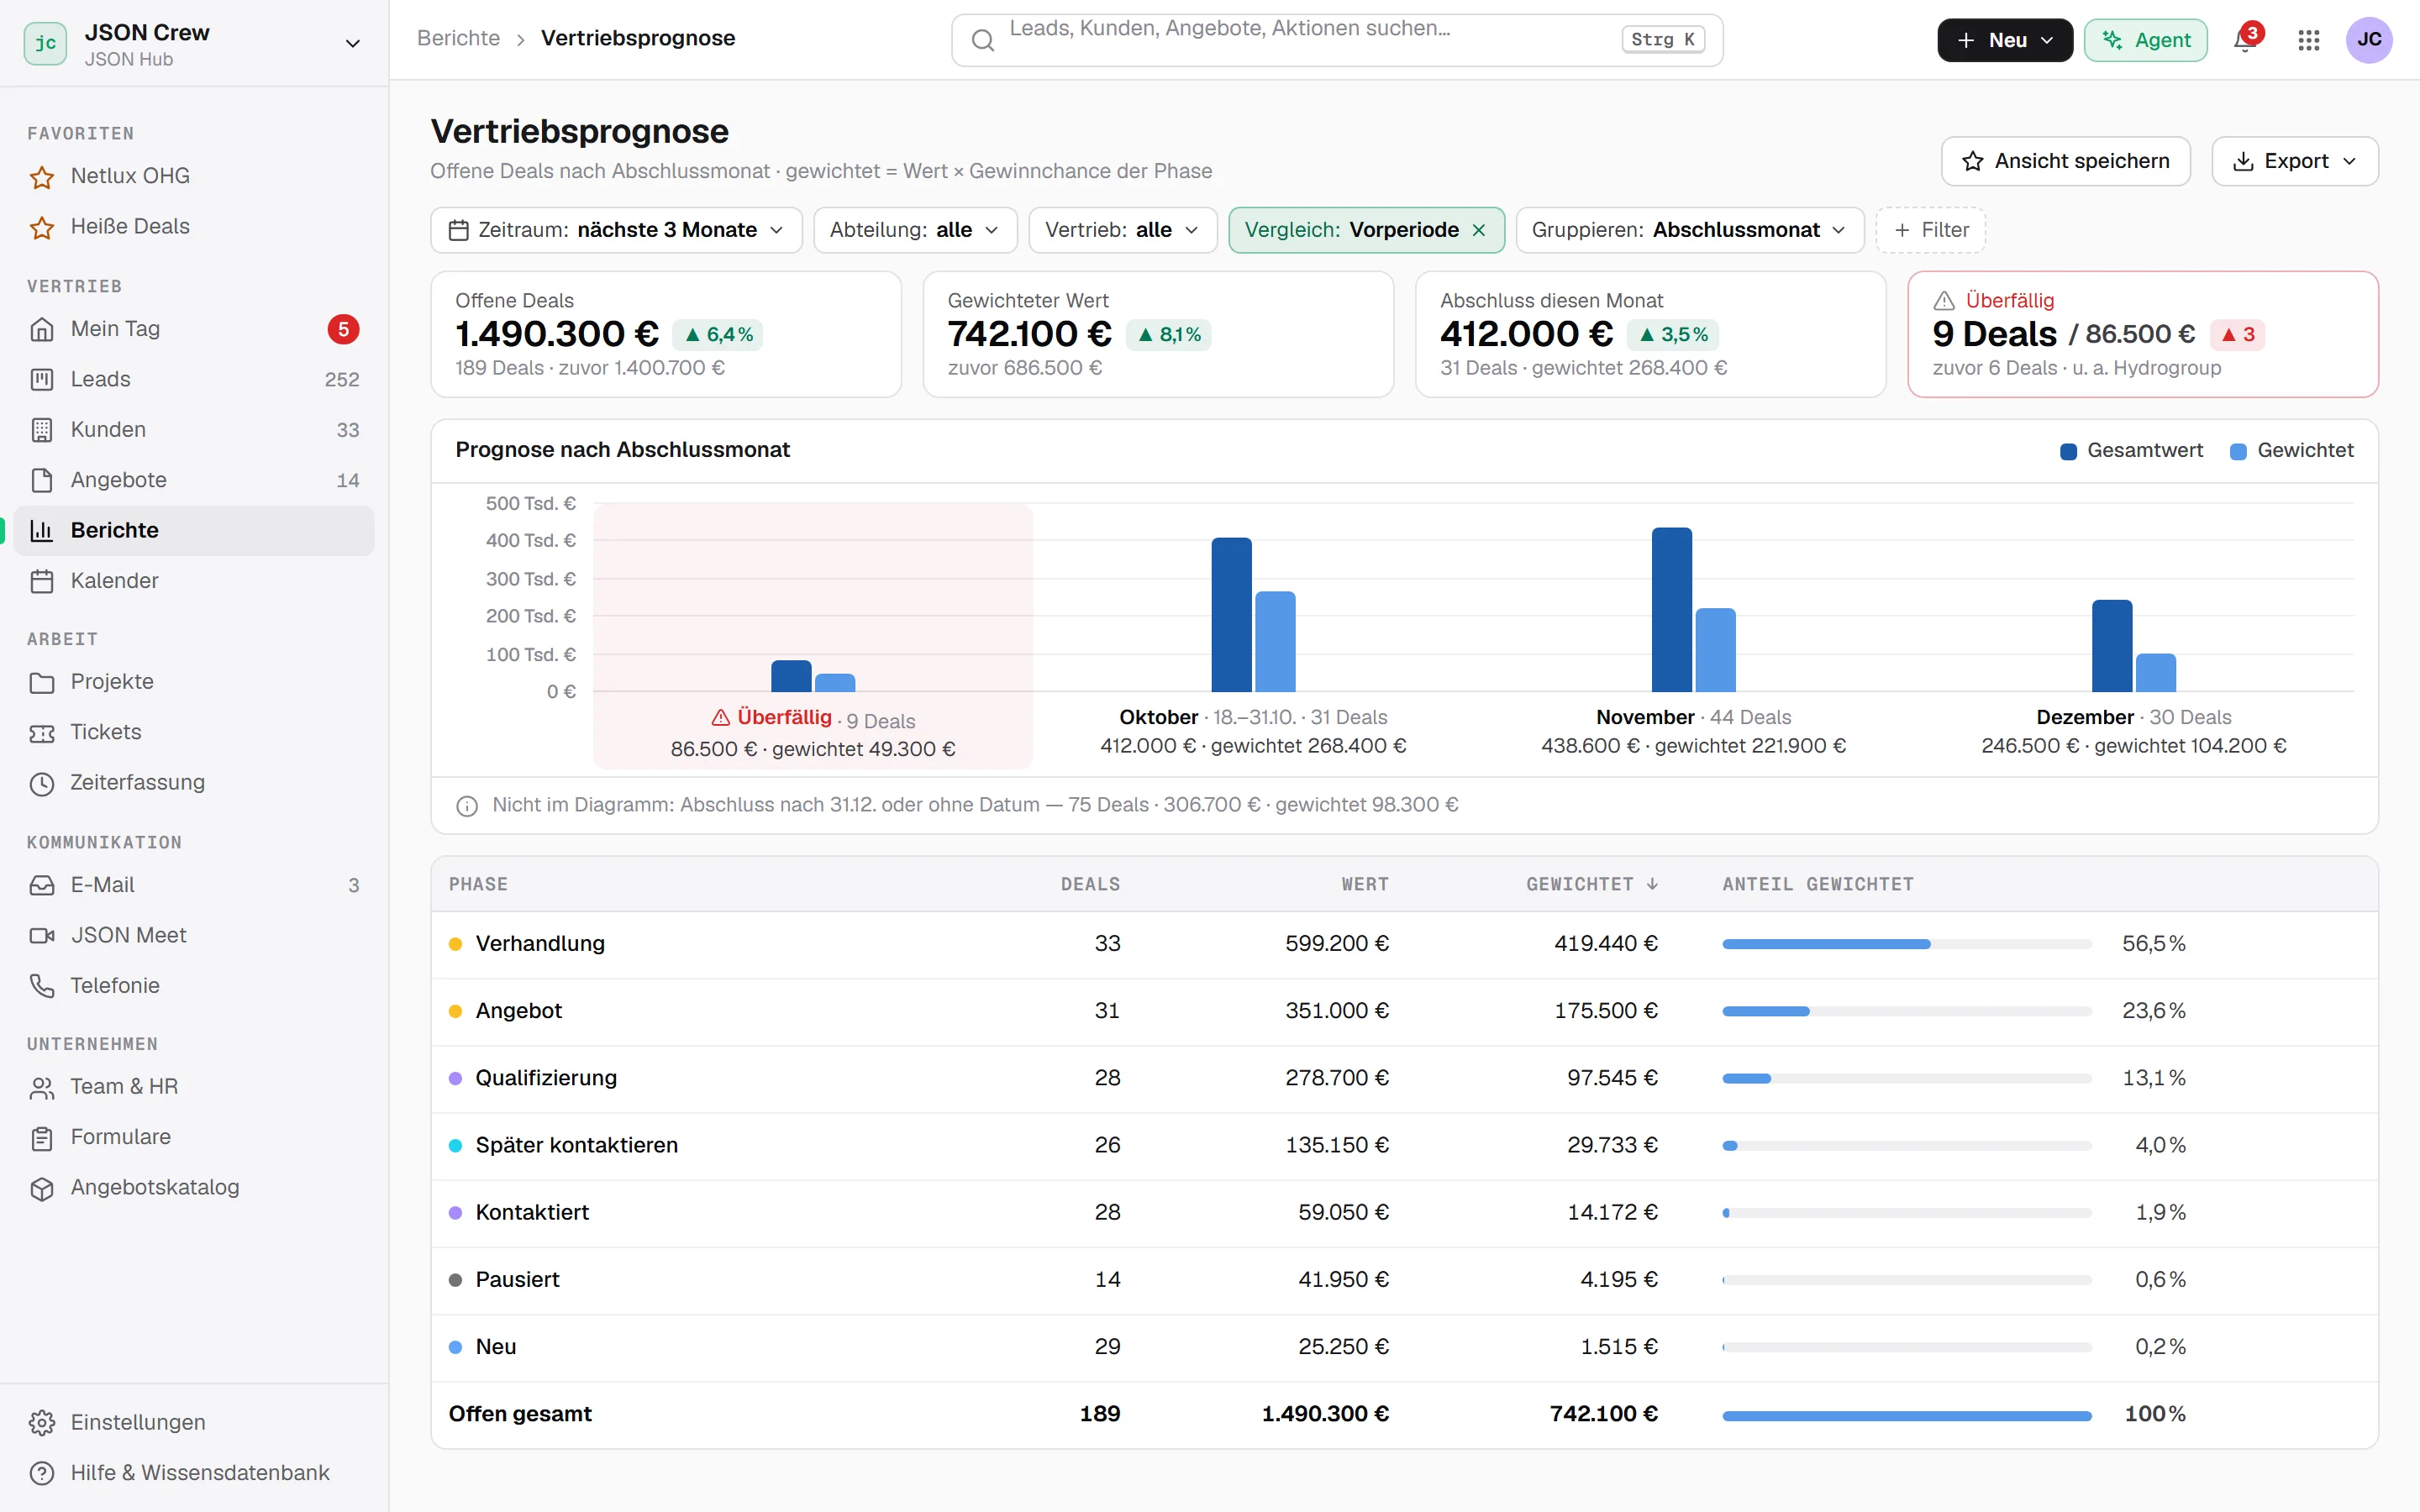Open Zeiterfassung clock entry
The image size is (2420, 1512).
tap(194, 783)
